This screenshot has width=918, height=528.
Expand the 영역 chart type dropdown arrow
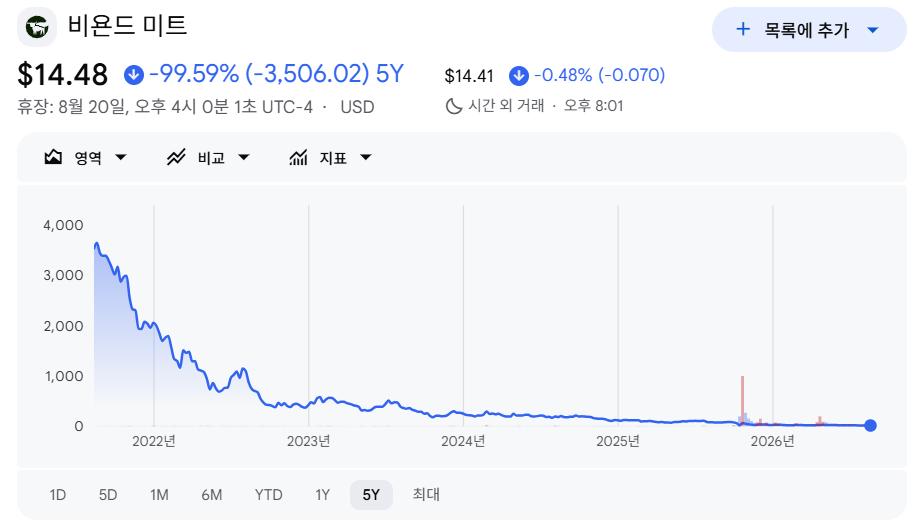click(121, 157)
